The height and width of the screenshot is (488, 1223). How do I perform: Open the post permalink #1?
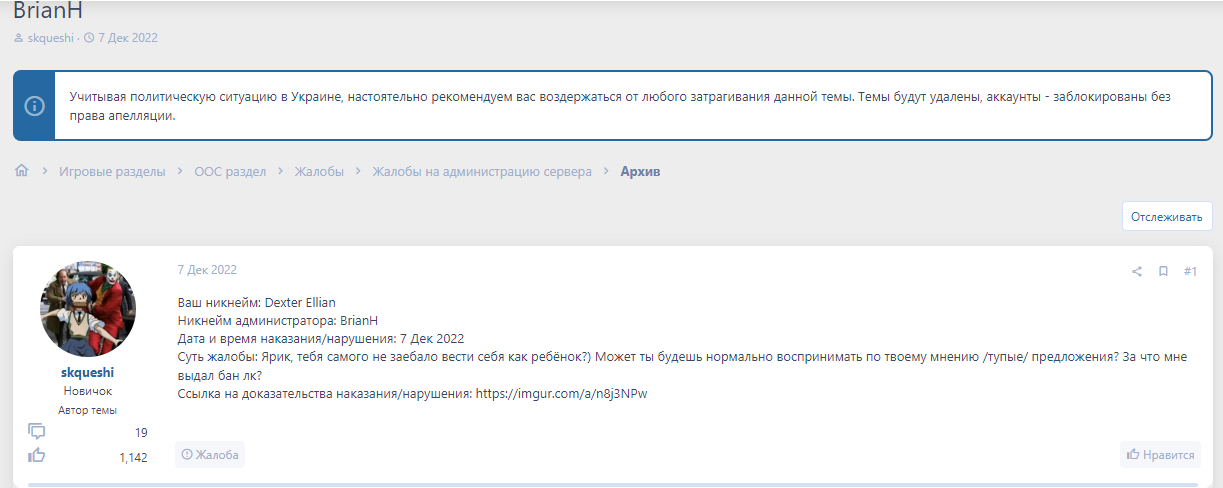click(1190, 271)
